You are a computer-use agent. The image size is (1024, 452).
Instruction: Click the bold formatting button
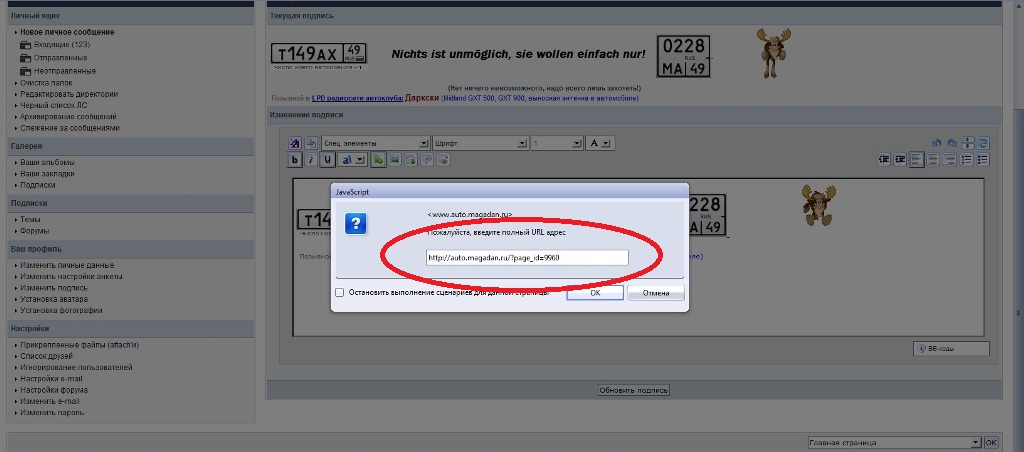pyautogui.click(x=295, y=159)
